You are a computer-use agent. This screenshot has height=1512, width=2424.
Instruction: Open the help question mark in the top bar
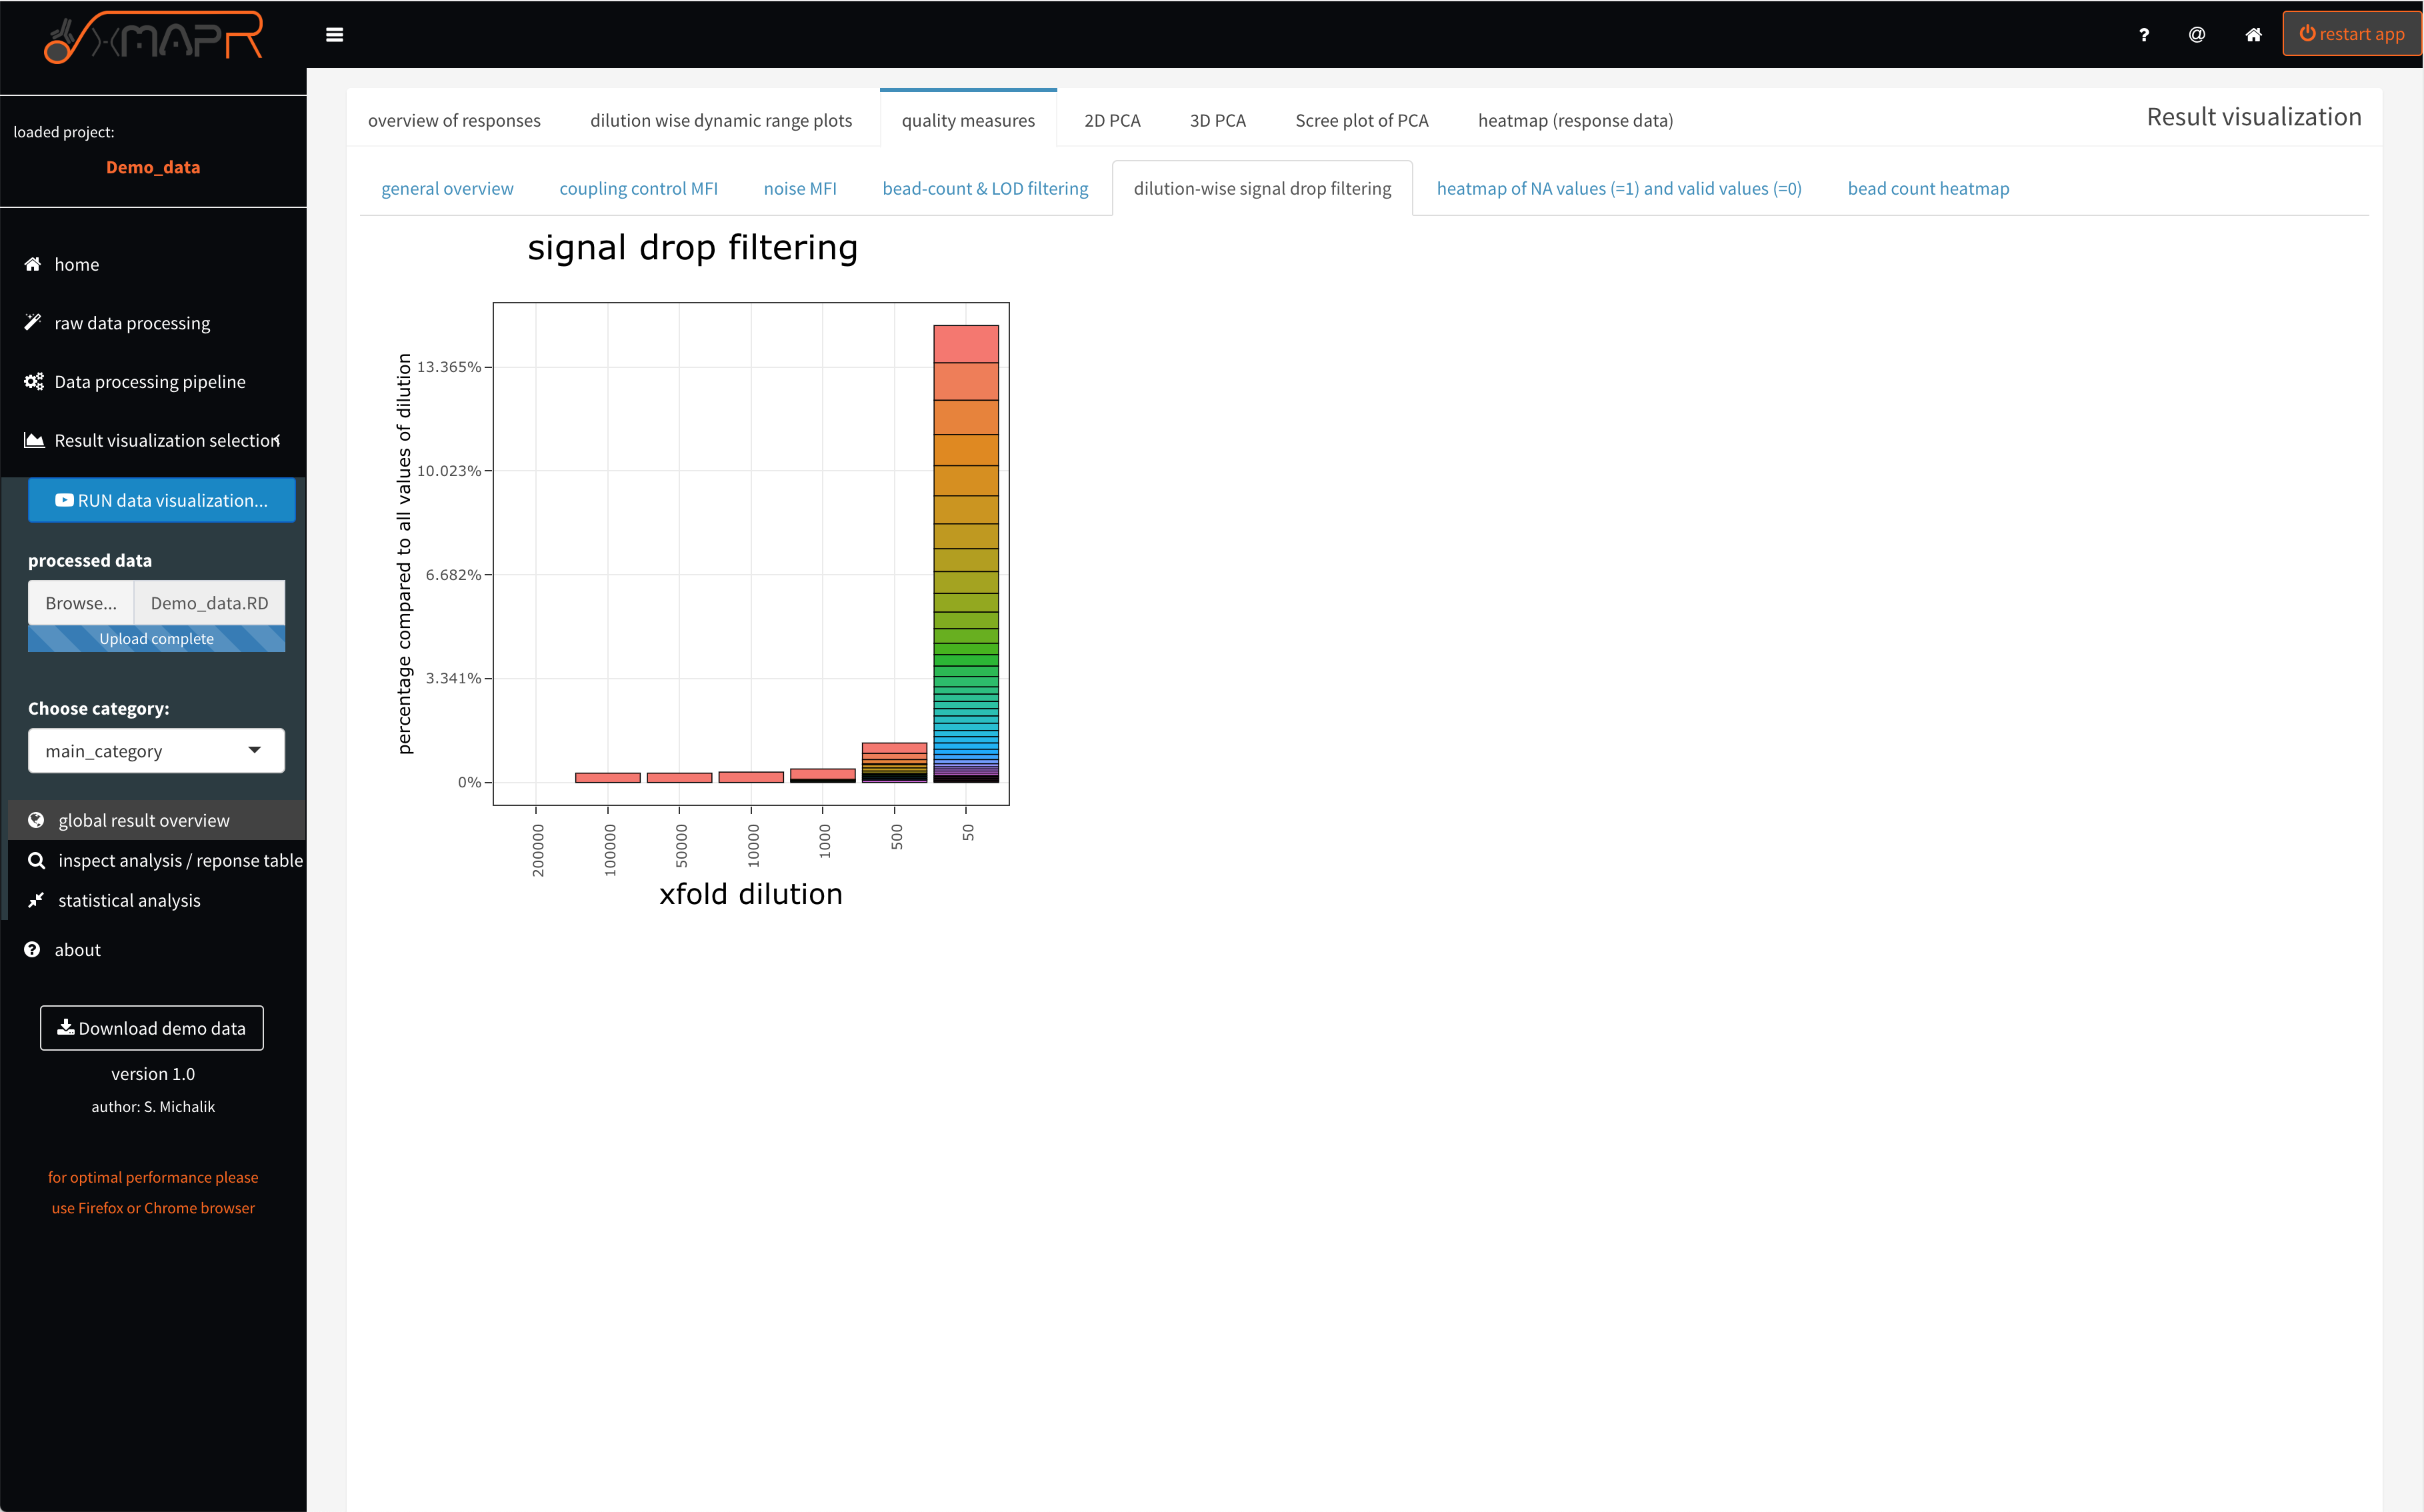tap(2144, 34)
